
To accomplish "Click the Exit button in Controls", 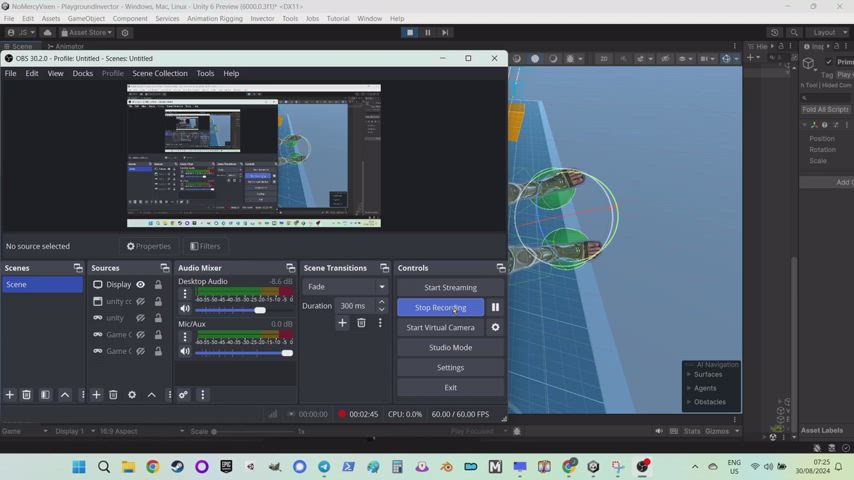I will coord(450,387).
